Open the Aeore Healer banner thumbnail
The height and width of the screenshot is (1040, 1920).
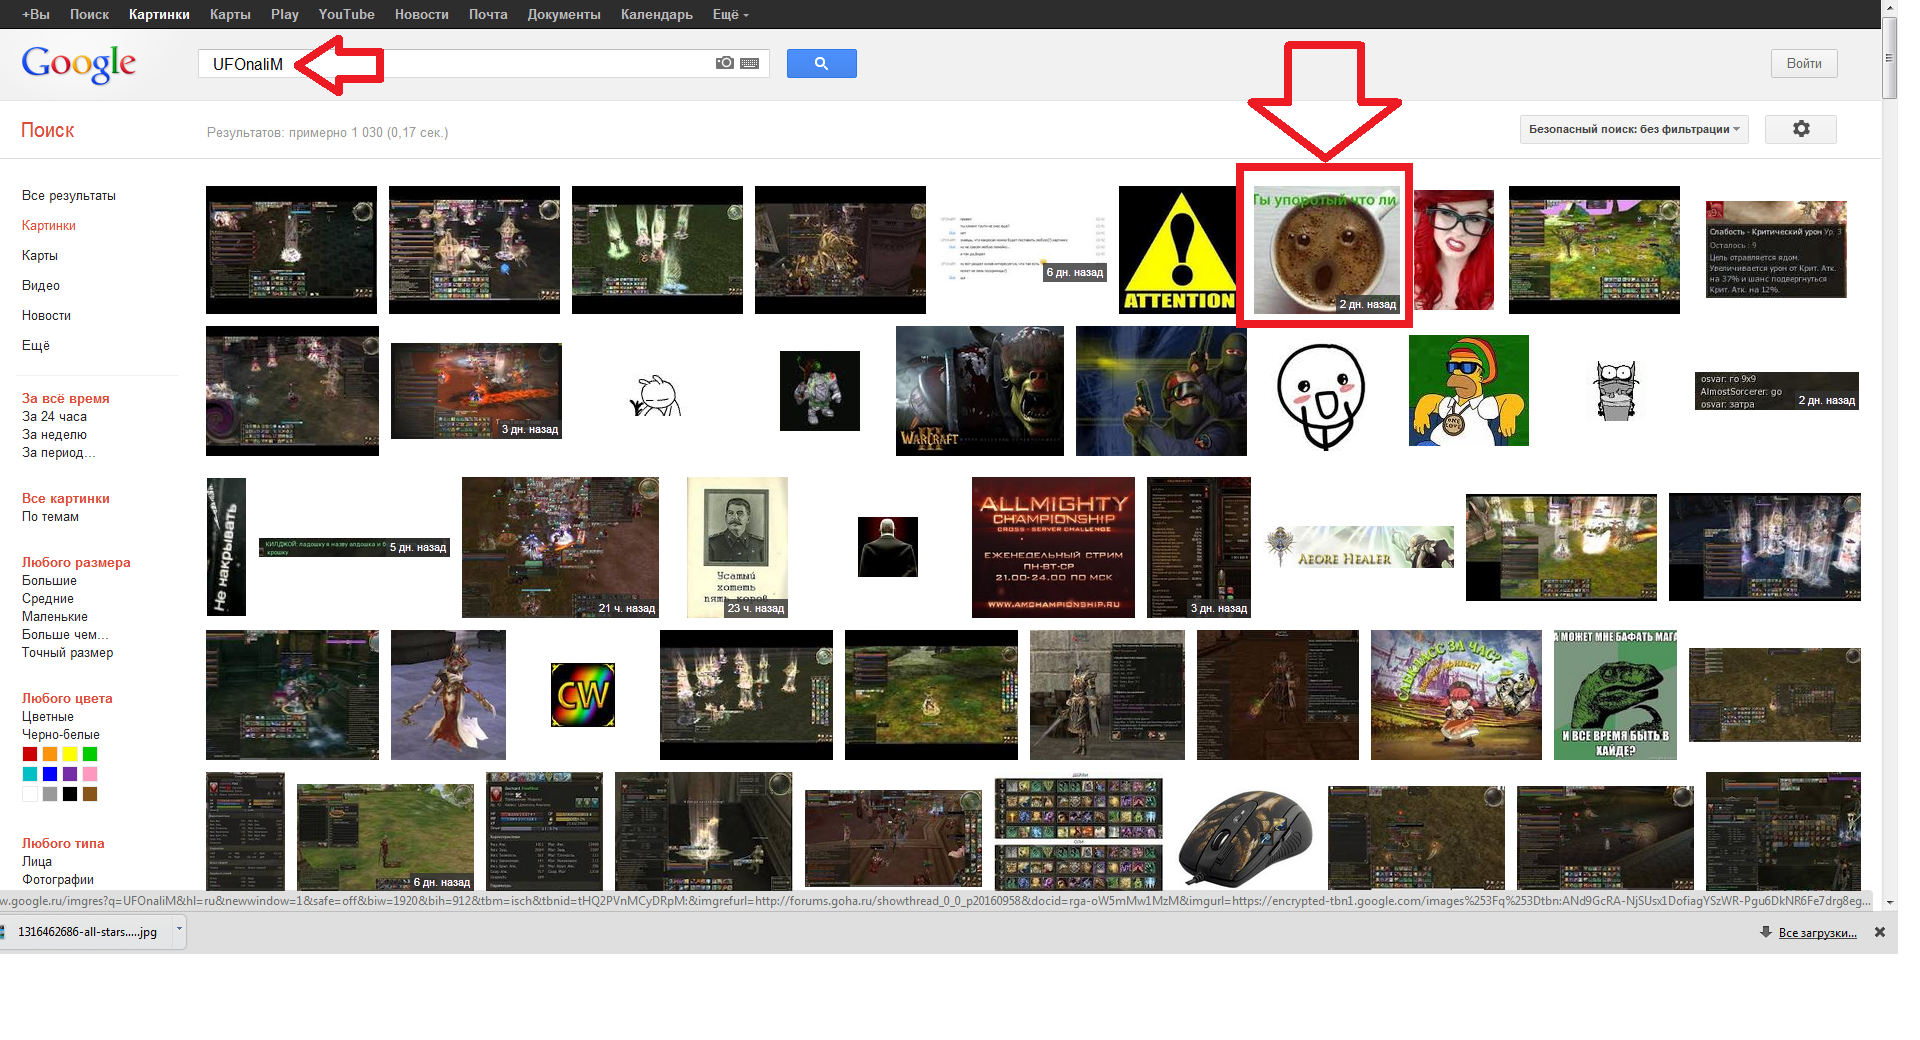[1360, 547]
